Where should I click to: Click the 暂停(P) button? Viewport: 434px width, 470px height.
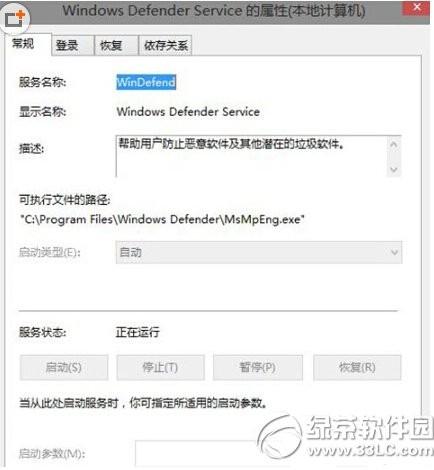point(258,368)
